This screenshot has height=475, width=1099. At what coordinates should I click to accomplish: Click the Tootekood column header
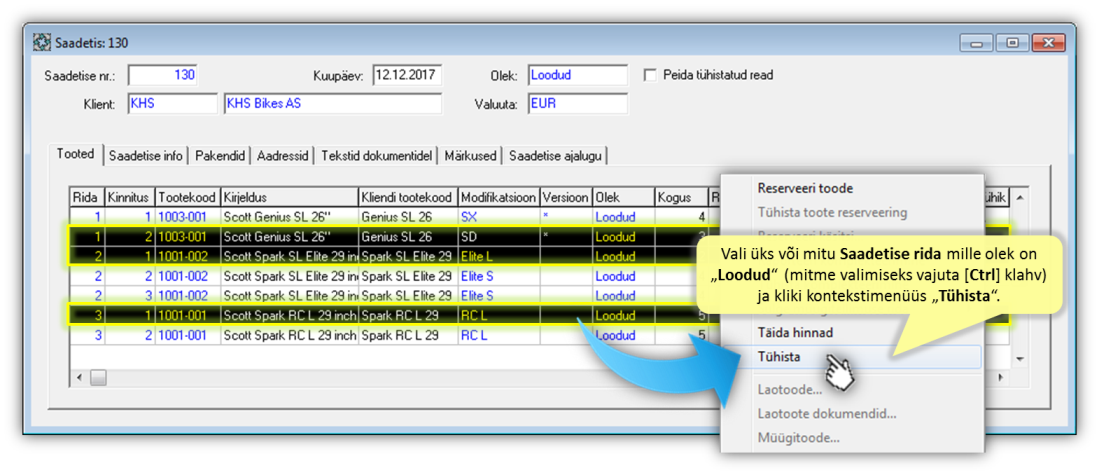pos(188,198)
